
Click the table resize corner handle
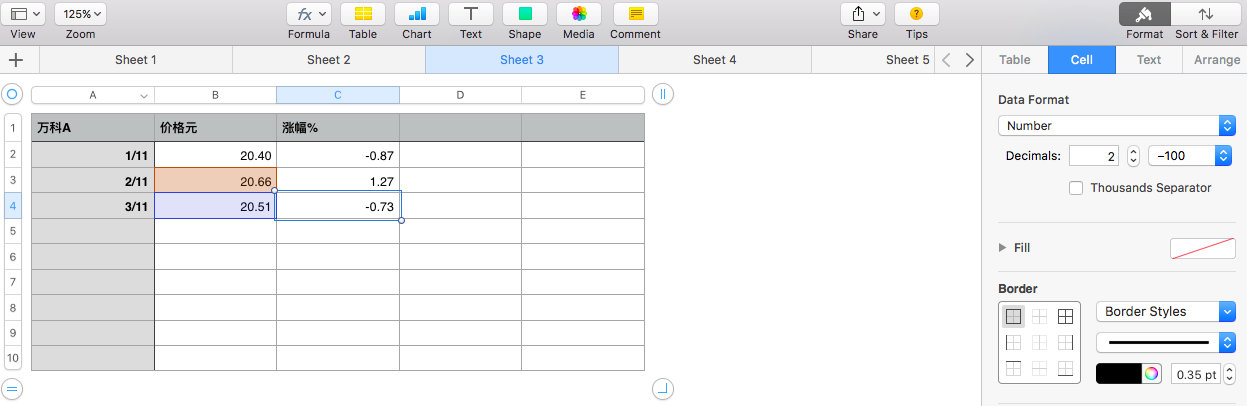click(663, 388)
